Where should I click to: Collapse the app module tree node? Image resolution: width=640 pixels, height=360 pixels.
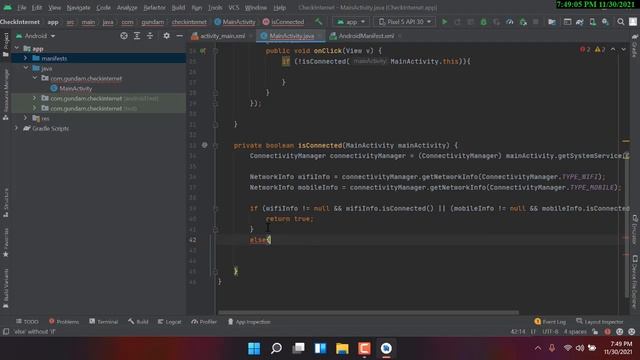[x=17, y=48]
